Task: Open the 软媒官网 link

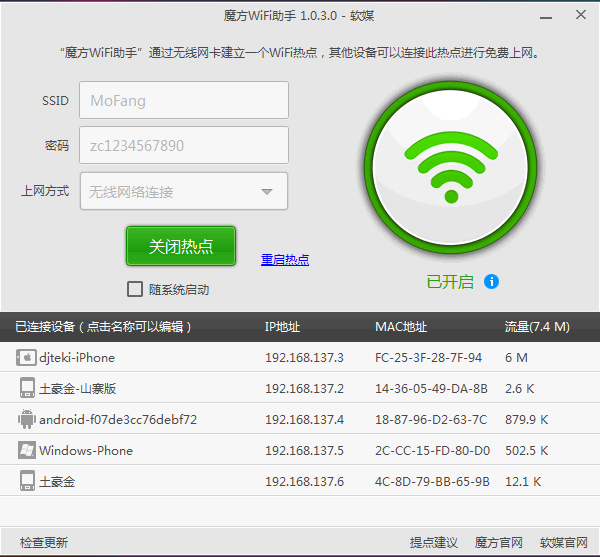Action: [x=564, y=542]
